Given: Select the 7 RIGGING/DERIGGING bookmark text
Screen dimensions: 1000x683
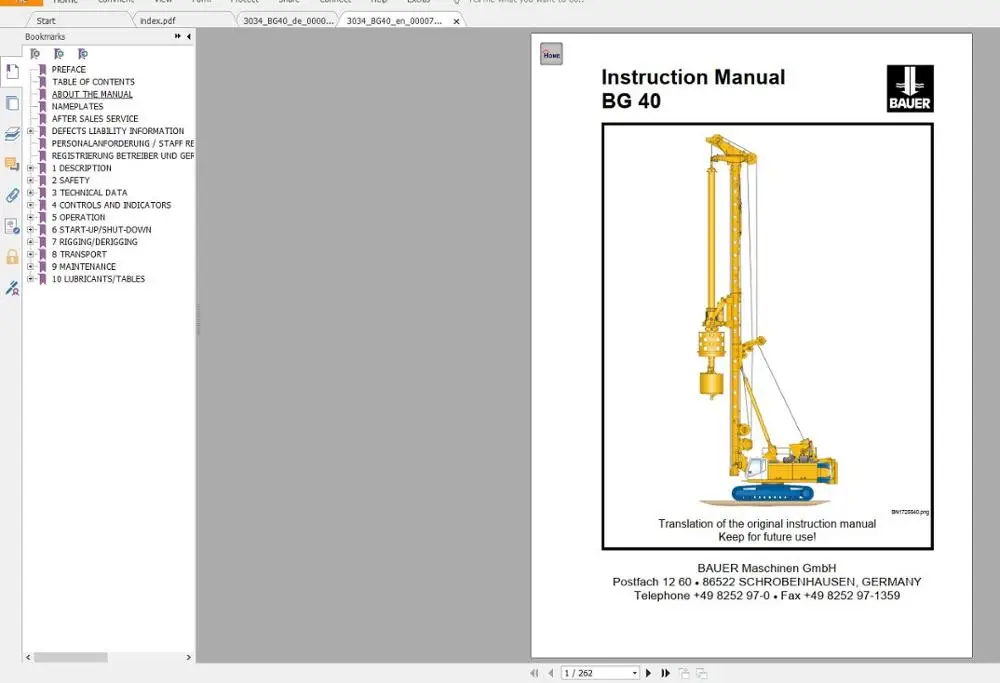Looking at the screenshot, I should coord(94,242).
